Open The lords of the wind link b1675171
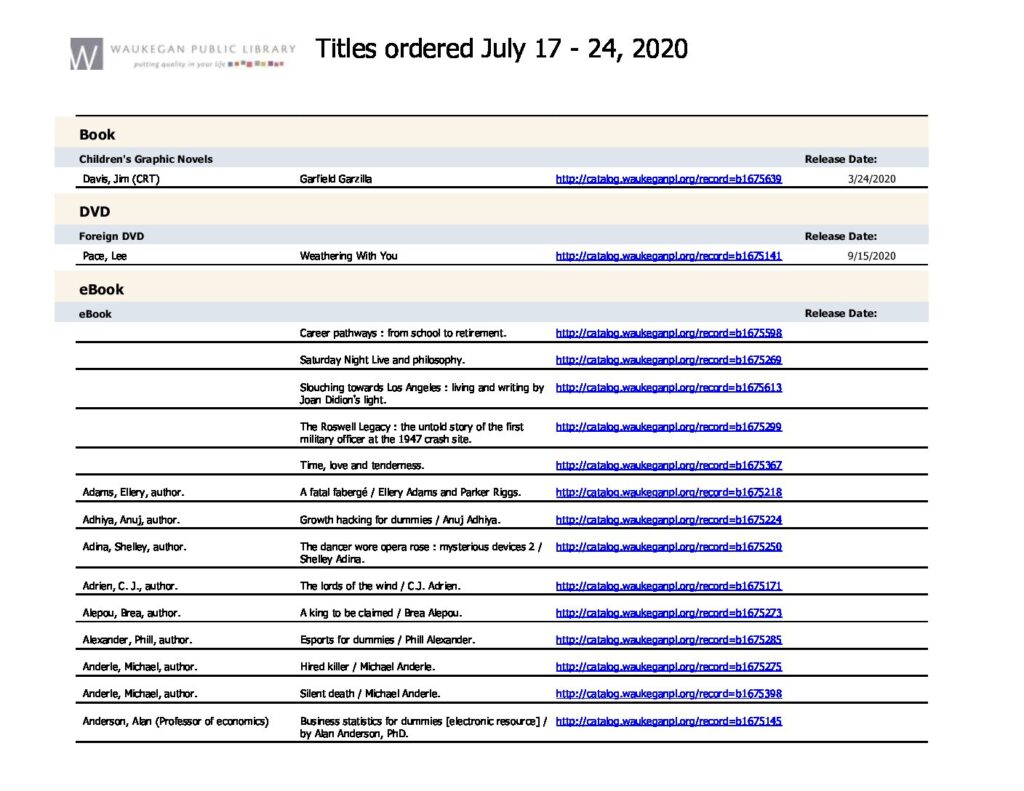This screenshot has width=1024, height=791. tap(668, 586)
